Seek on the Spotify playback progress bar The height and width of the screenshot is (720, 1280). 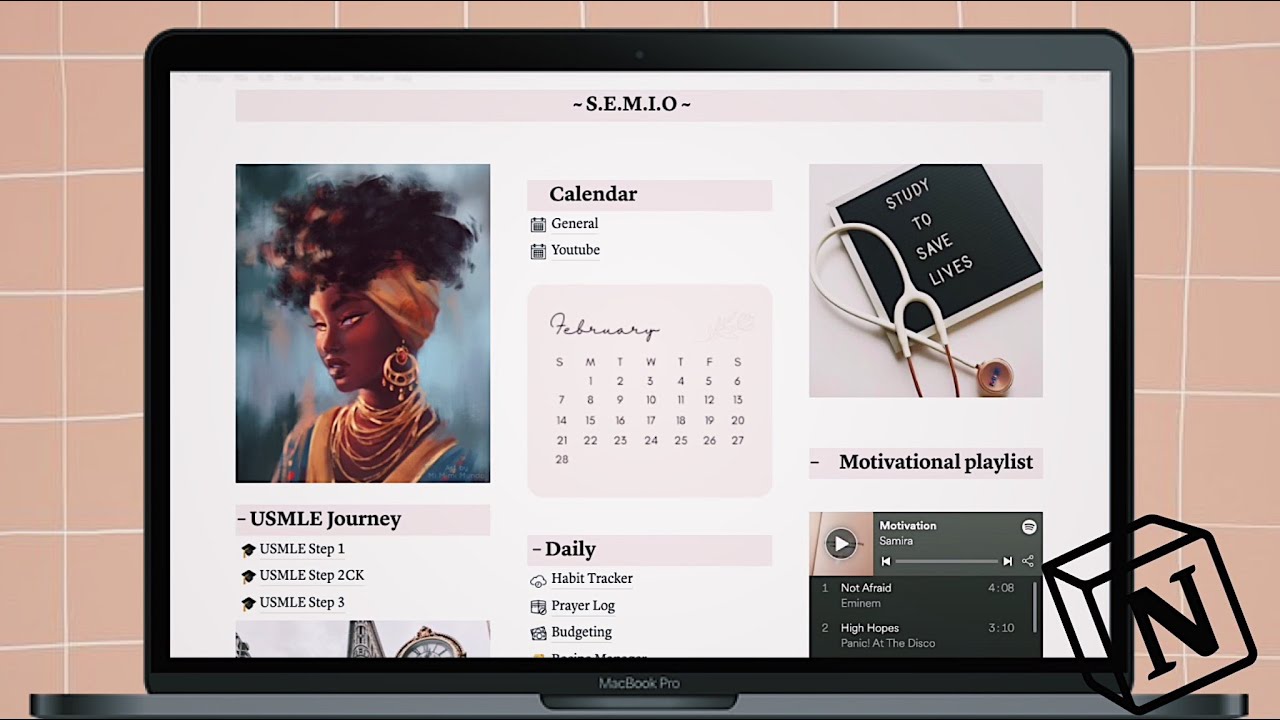pyautogui.click(x=946, y=562)
